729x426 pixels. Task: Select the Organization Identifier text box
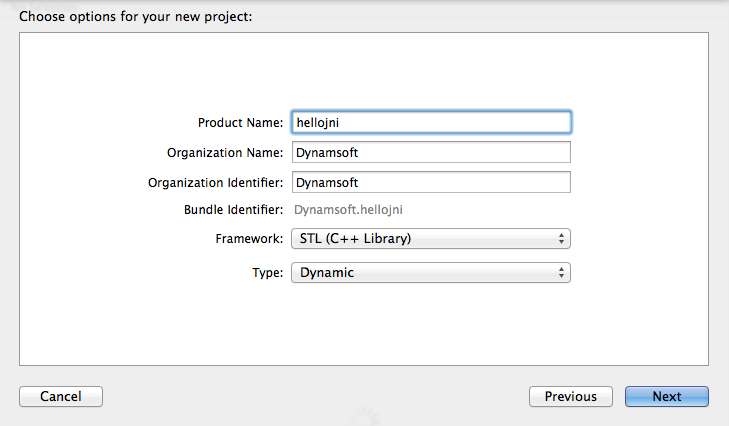pos(430,182)
